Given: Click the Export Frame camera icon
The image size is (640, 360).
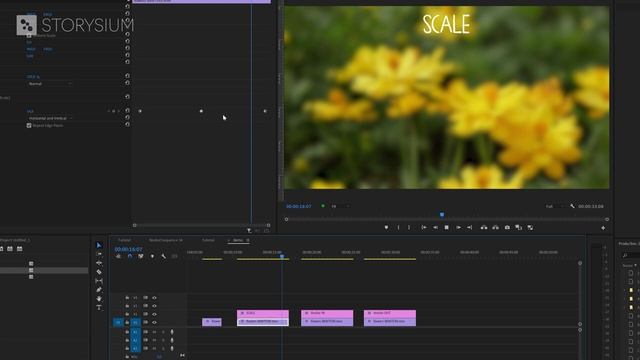Looking at the screenshot, I should click(507, 227).
